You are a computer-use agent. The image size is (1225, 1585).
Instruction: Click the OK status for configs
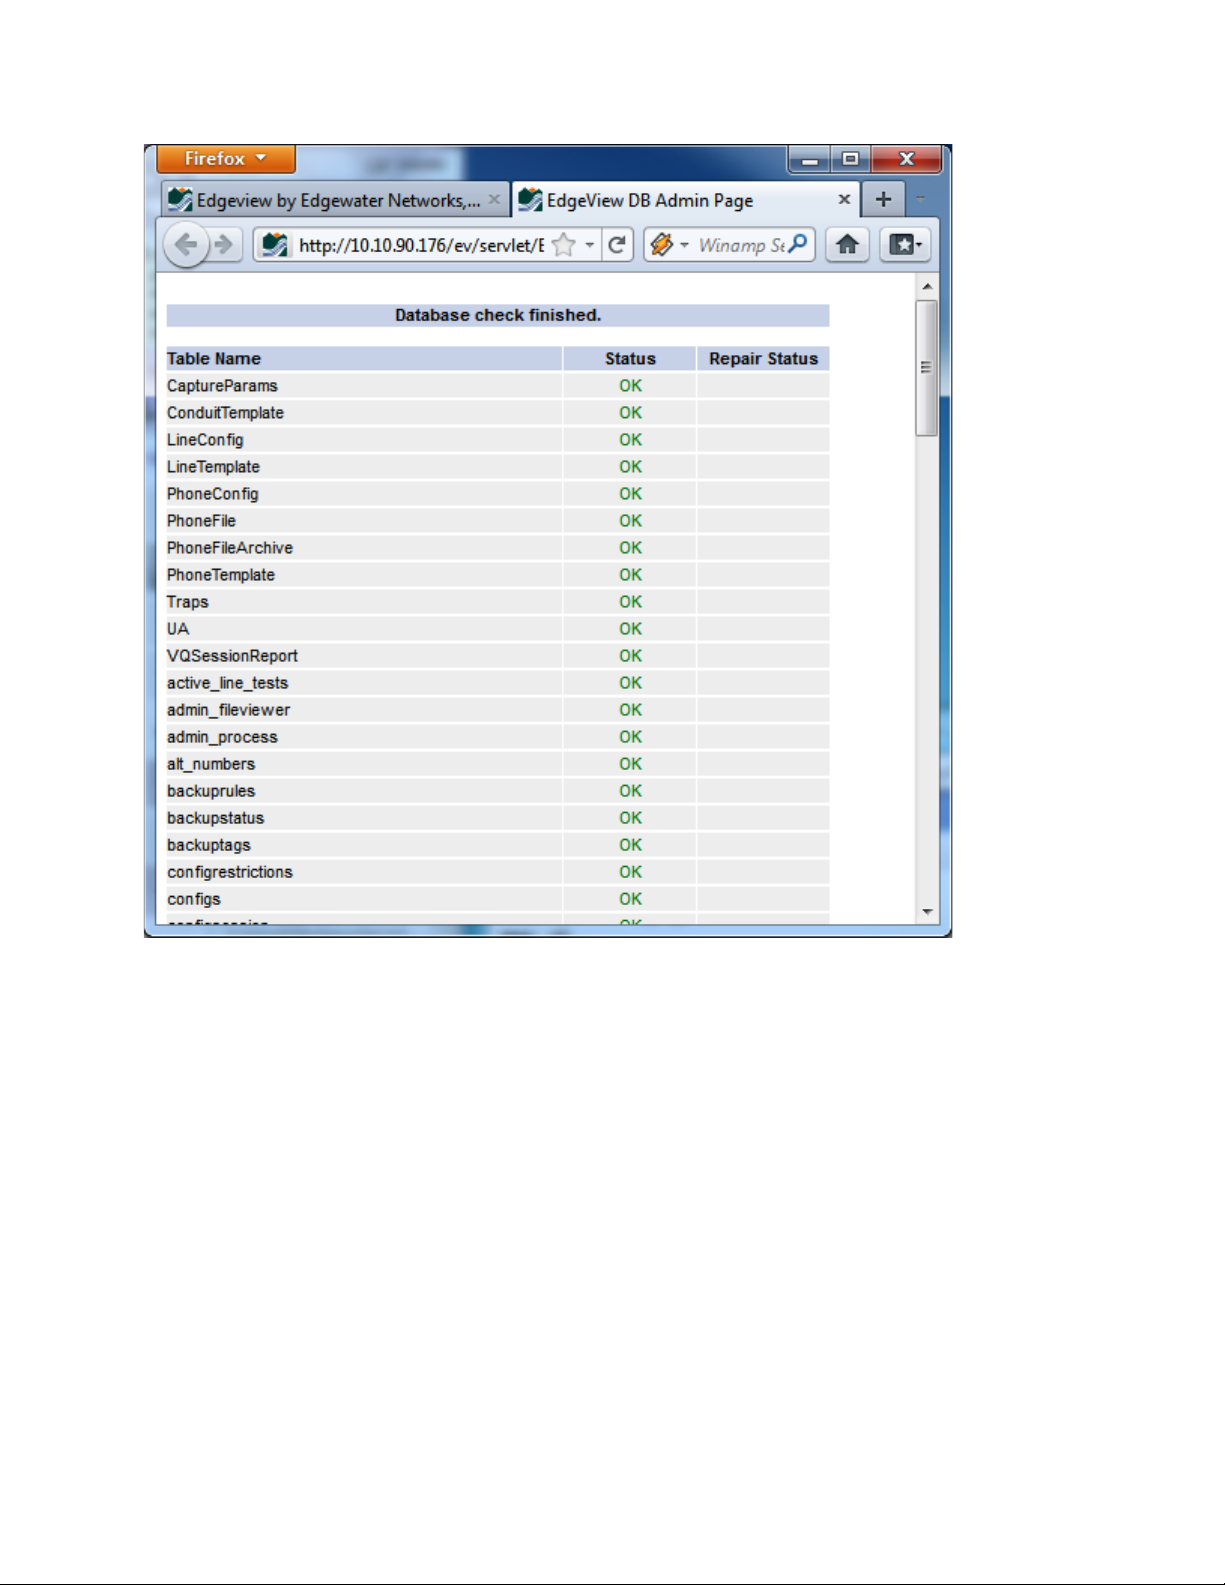[630, 899]
